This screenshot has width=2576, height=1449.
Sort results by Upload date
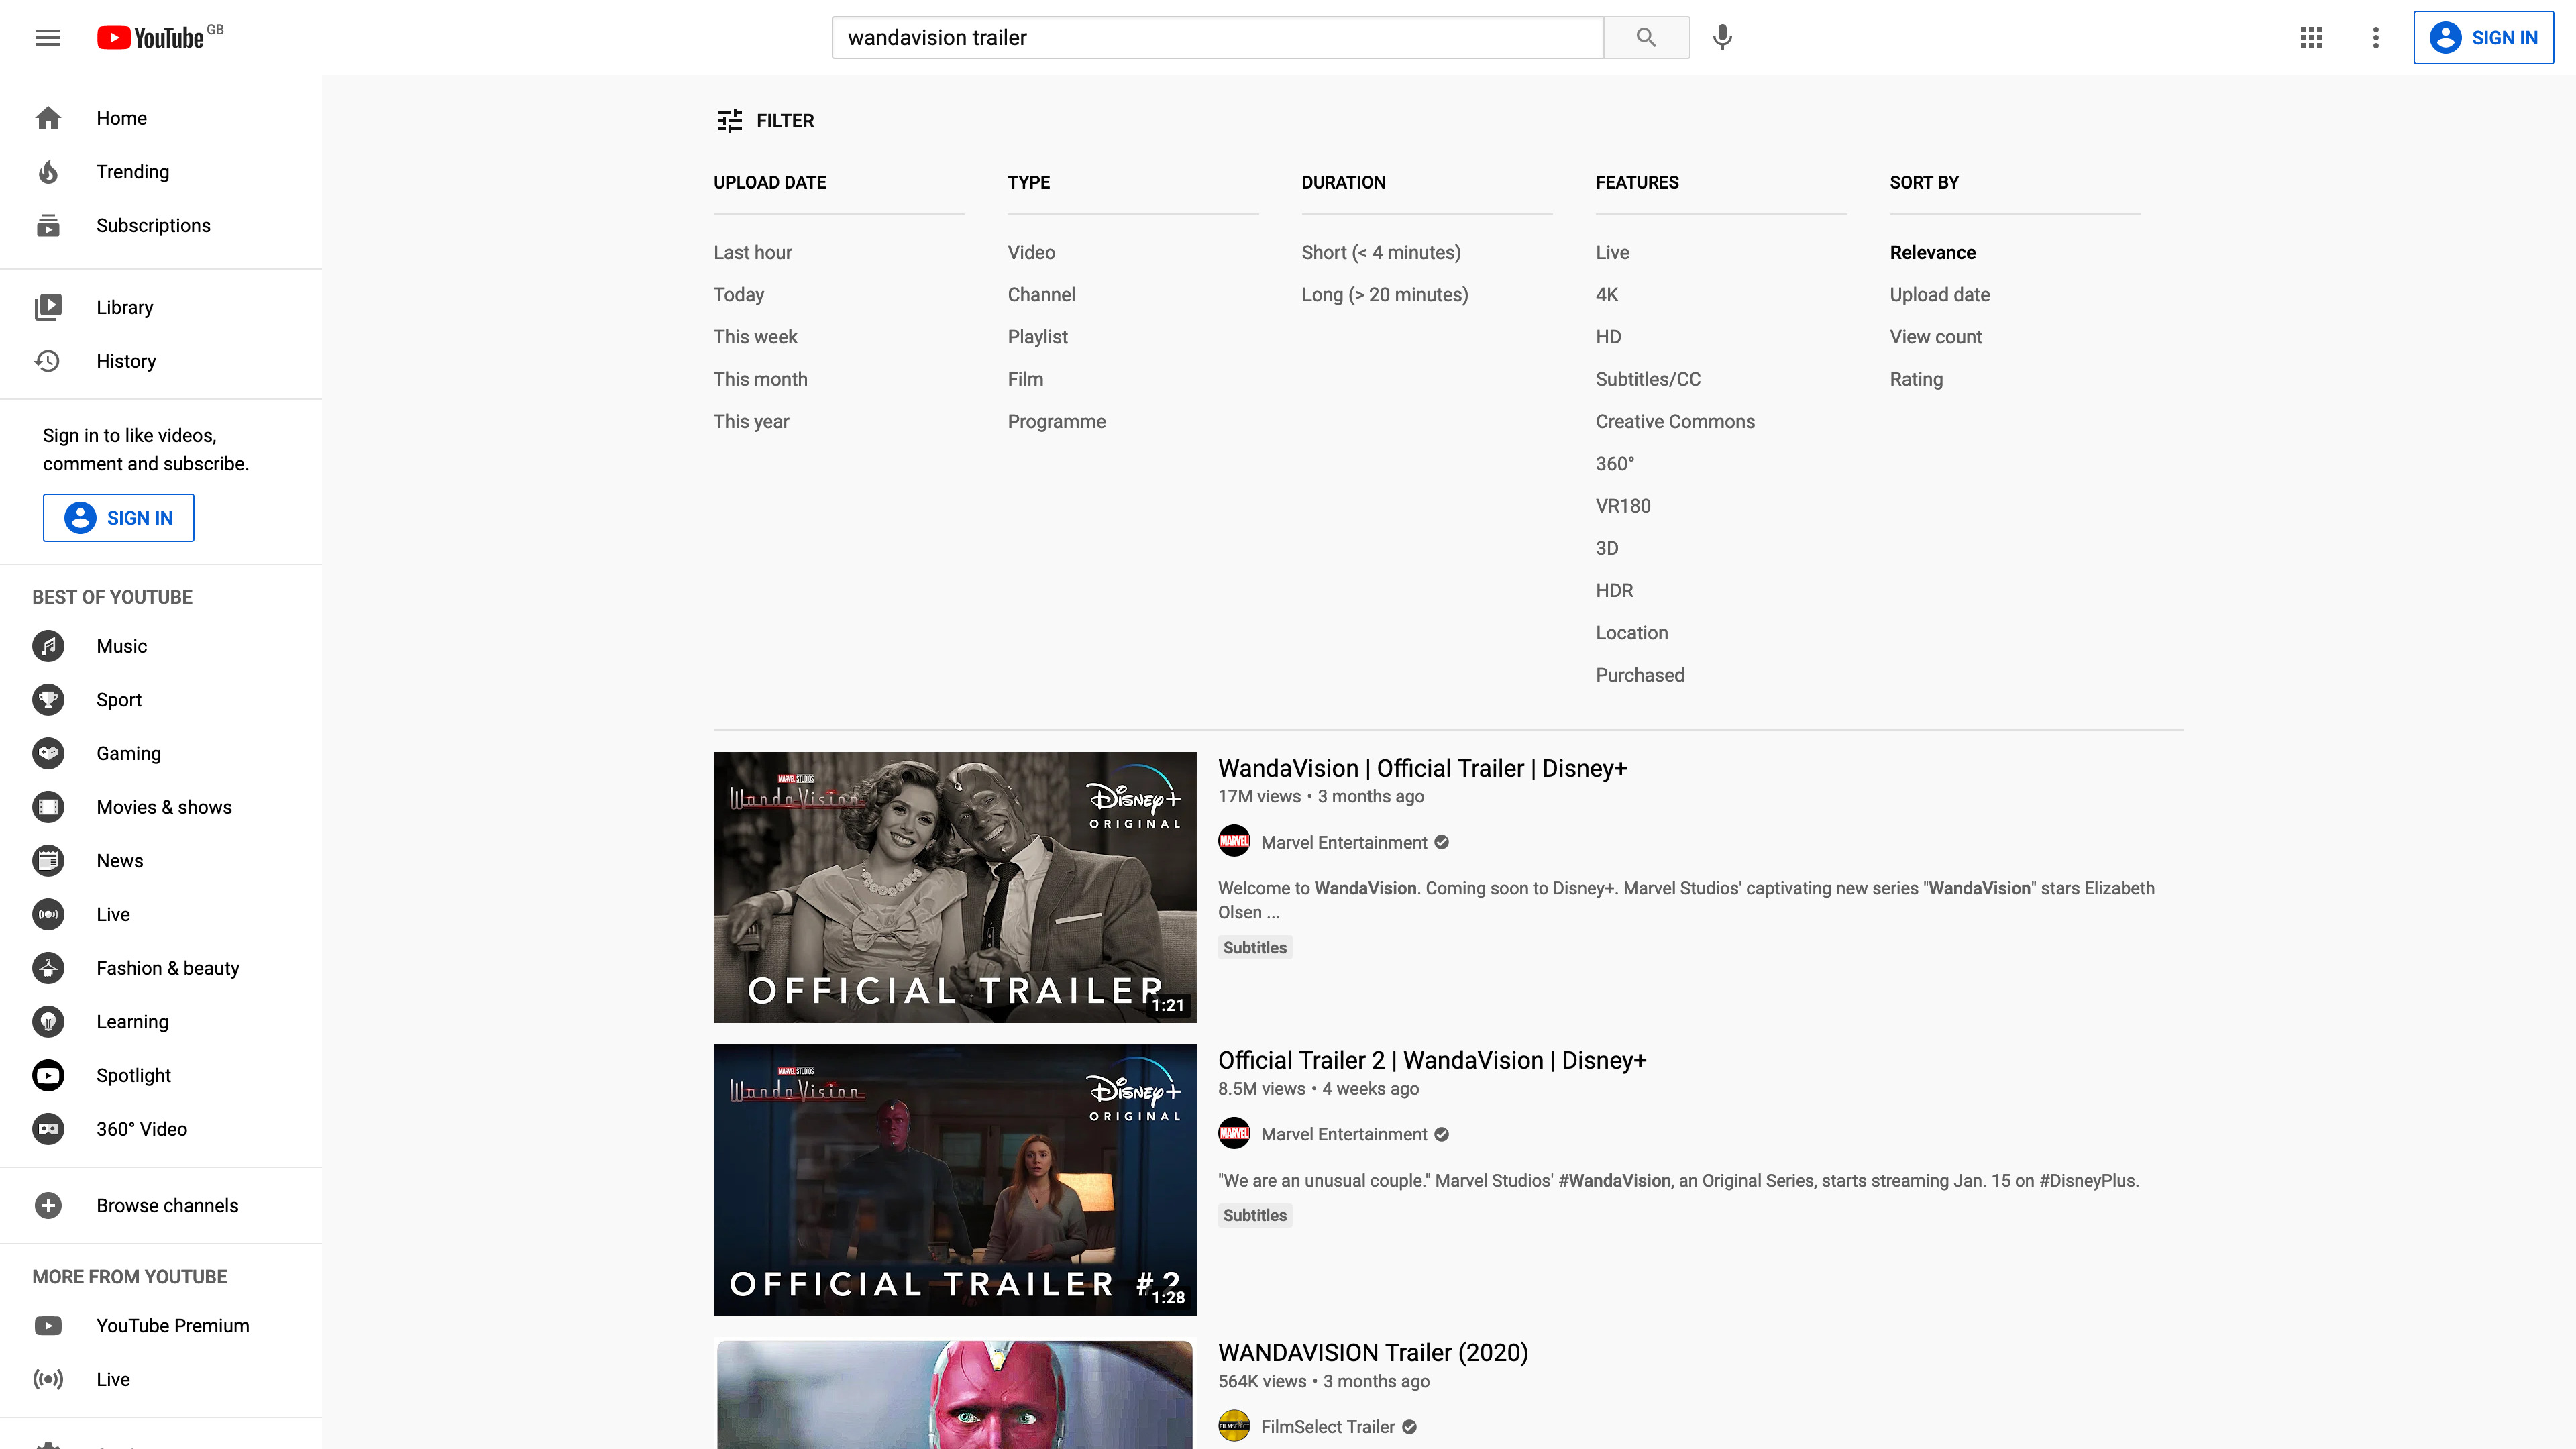click(1939, 295)
